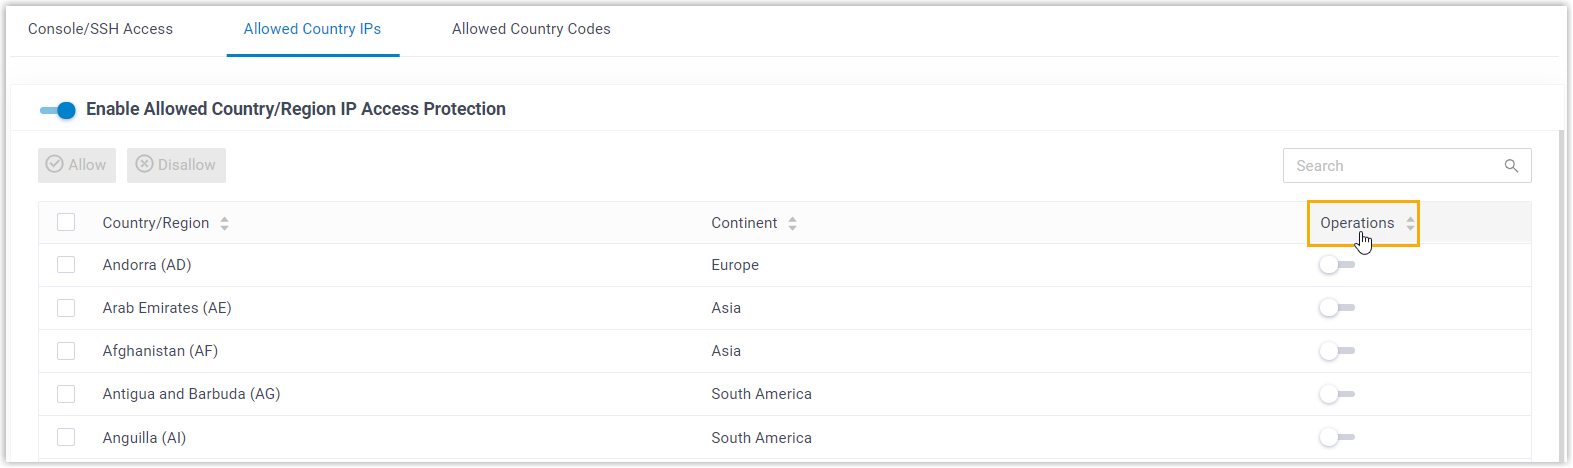1573x468 pixels.
Task: Switch to Console/SSH Access tab
Action: [x=100, y=29]
